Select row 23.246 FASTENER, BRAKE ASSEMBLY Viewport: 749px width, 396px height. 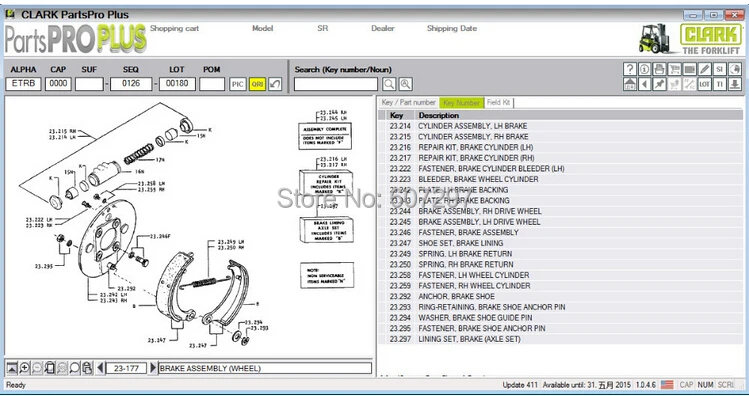(560, 232)
